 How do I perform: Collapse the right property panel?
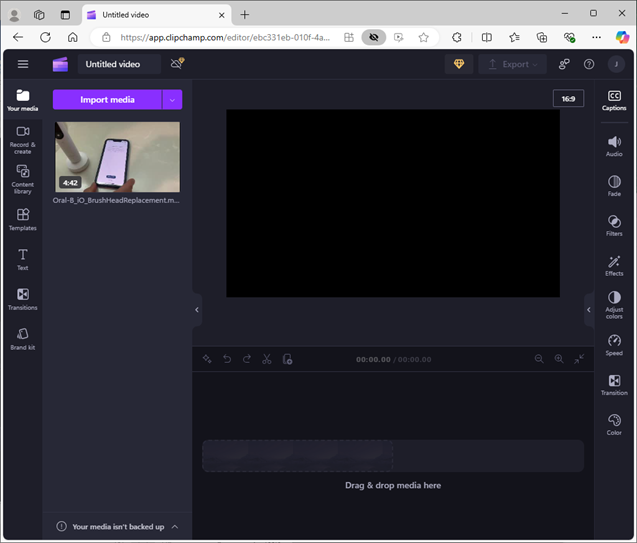pos(589,309)
